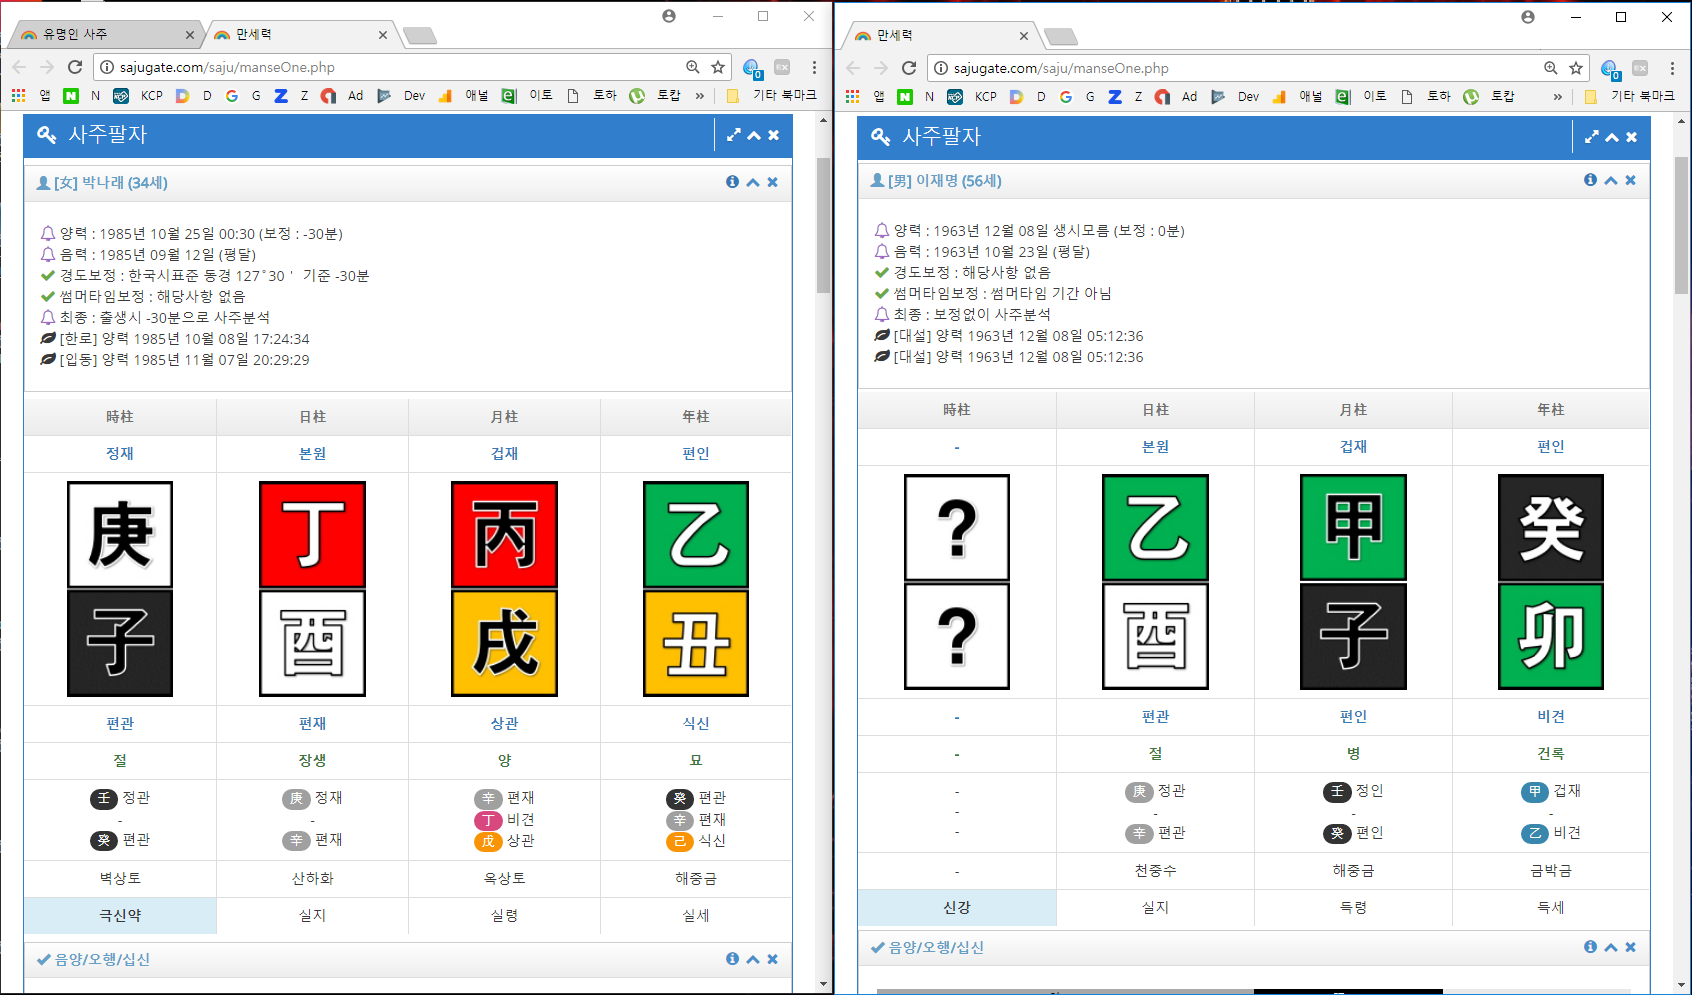Screen dimensions: 1692x995
Task: Show info for 이재명 section
Action: 1590,180
